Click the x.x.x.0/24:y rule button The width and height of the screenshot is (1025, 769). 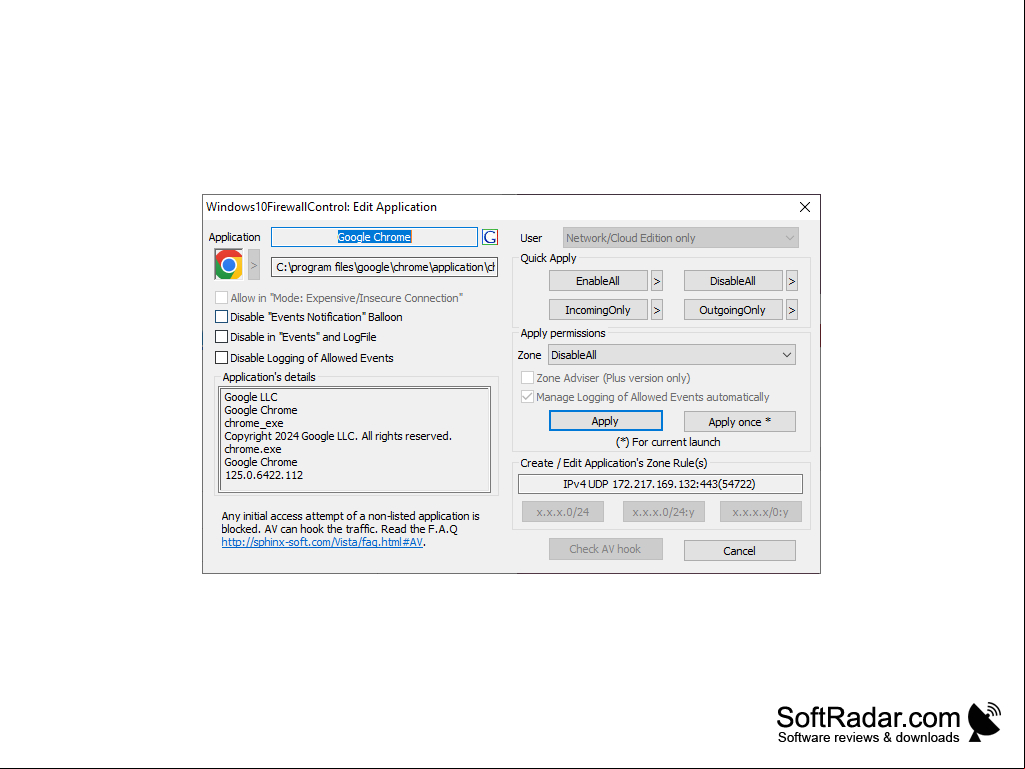tap(664, 512)
